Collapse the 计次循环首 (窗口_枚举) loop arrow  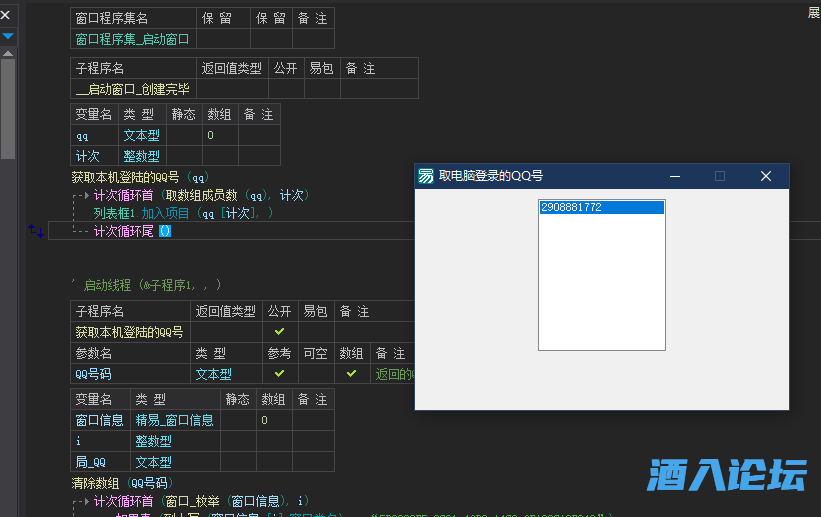pos(85,502)
